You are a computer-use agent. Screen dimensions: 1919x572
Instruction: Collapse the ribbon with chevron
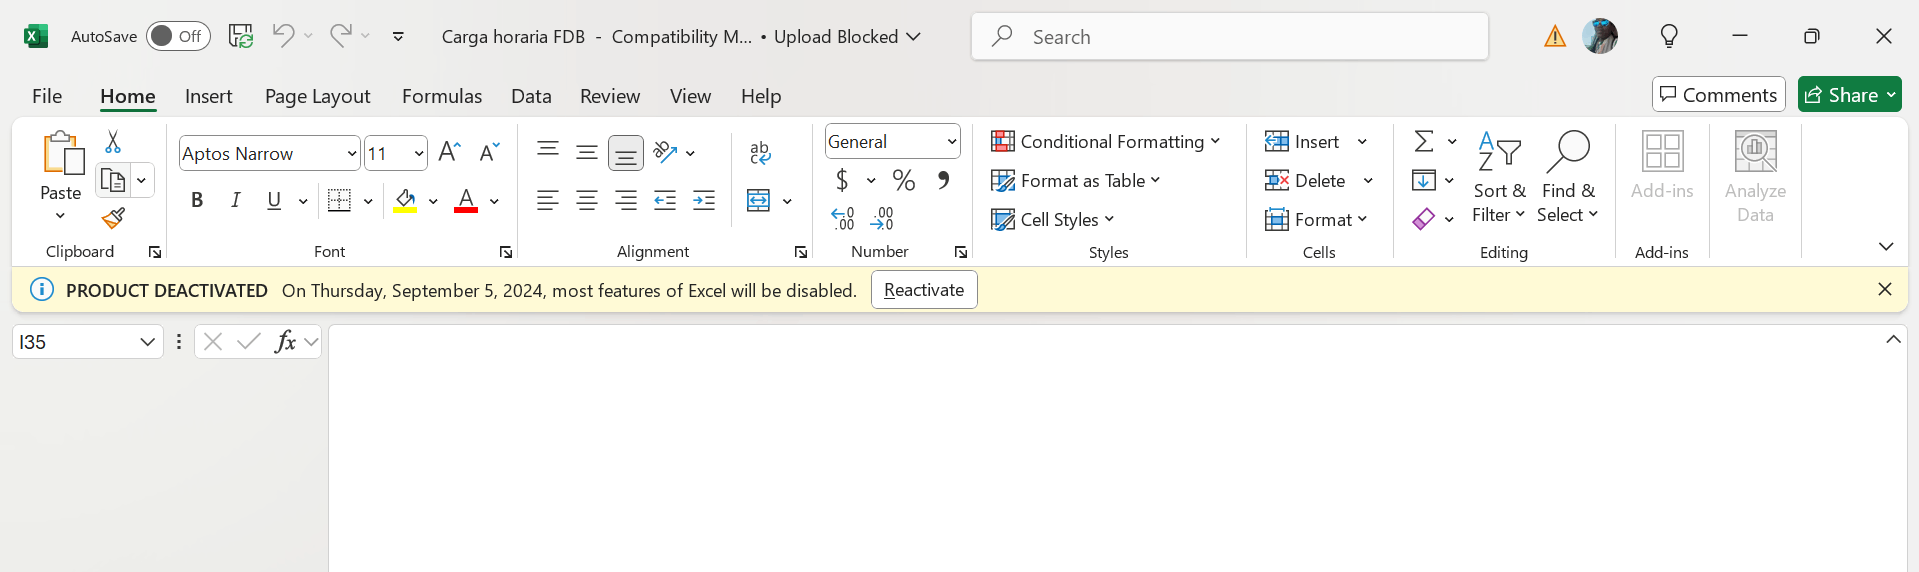click(1886, 246)
